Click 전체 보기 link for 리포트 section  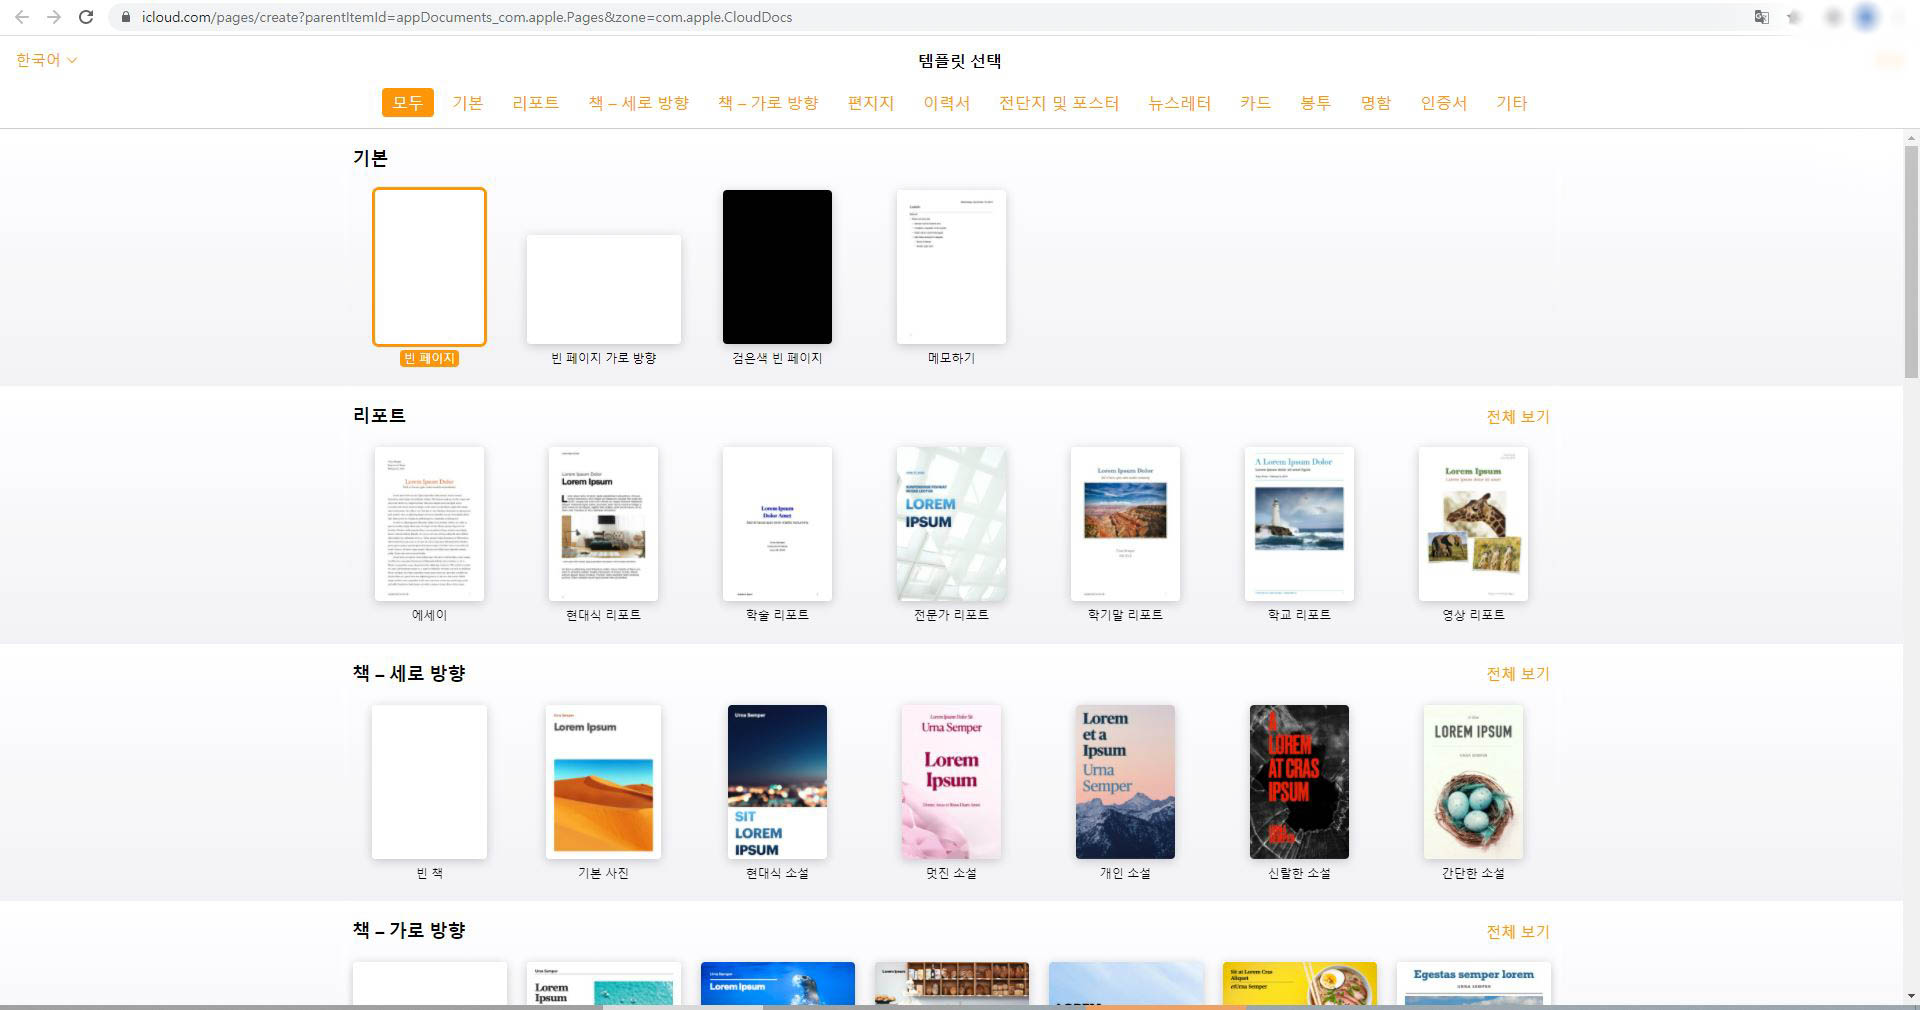point(1517,417)
